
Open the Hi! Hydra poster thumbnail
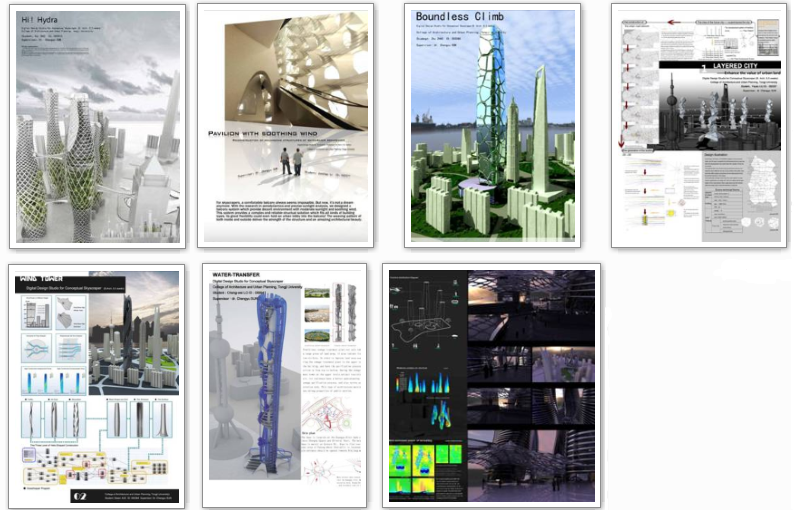point(97,127)
